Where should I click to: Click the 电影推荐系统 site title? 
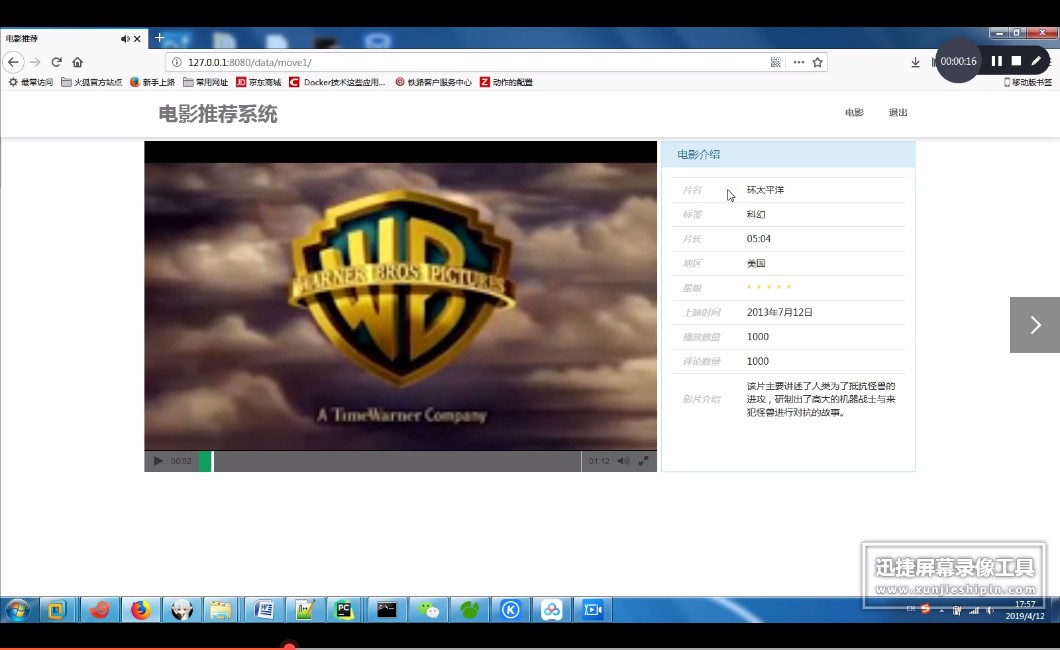pos(218,114)
